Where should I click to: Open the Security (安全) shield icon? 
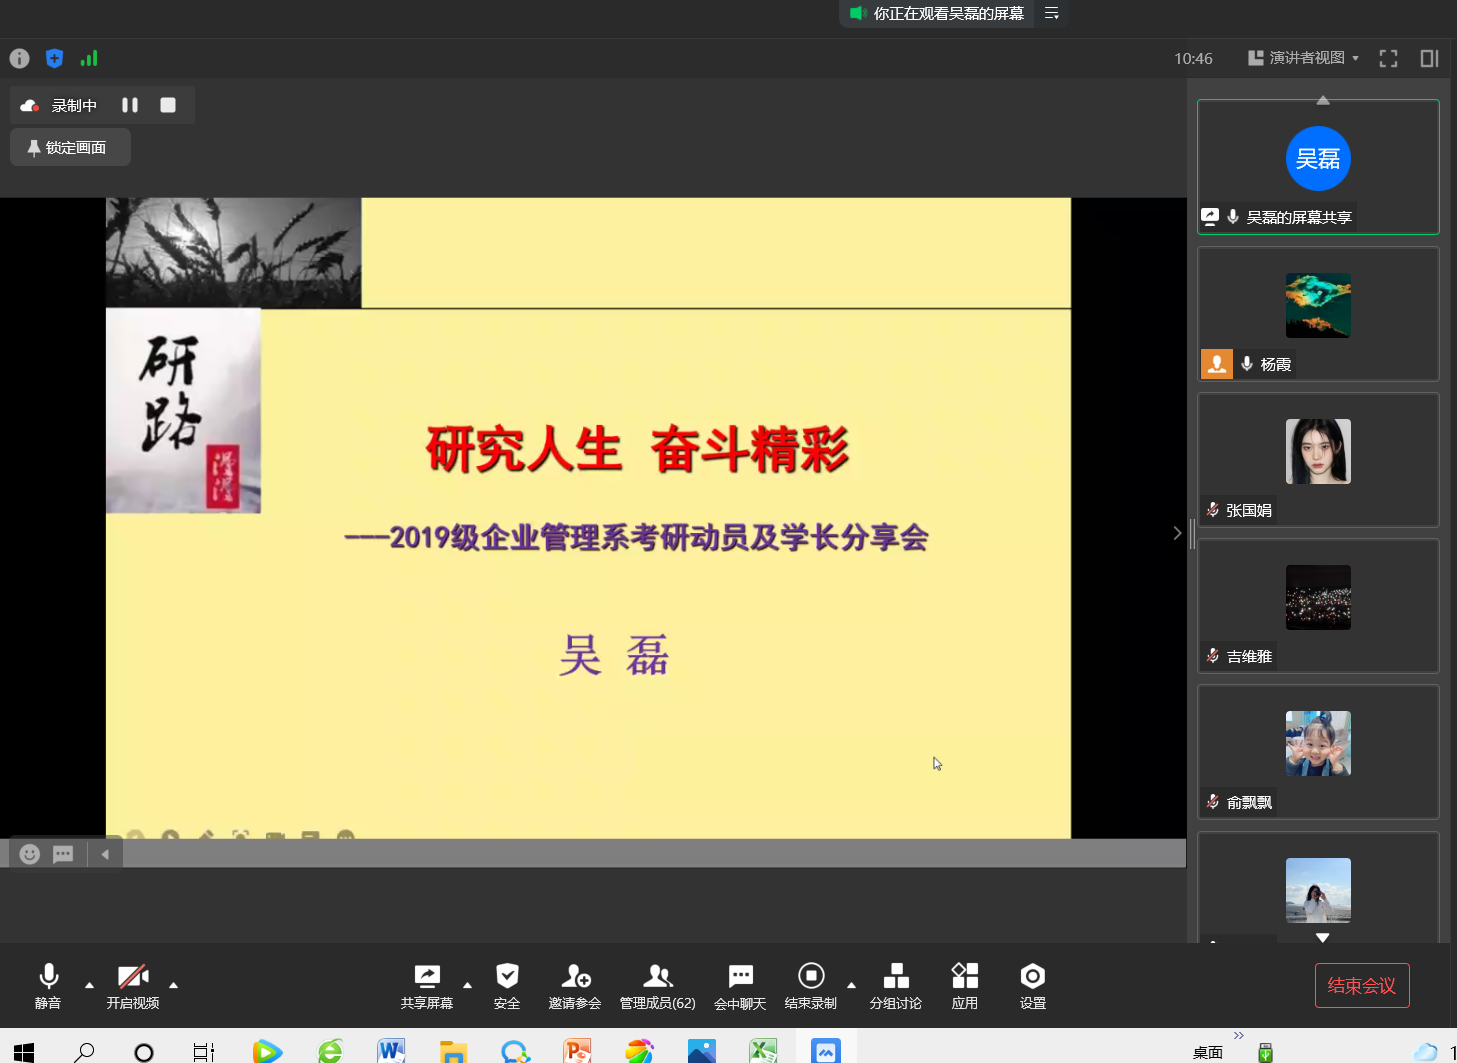[507, 977]
